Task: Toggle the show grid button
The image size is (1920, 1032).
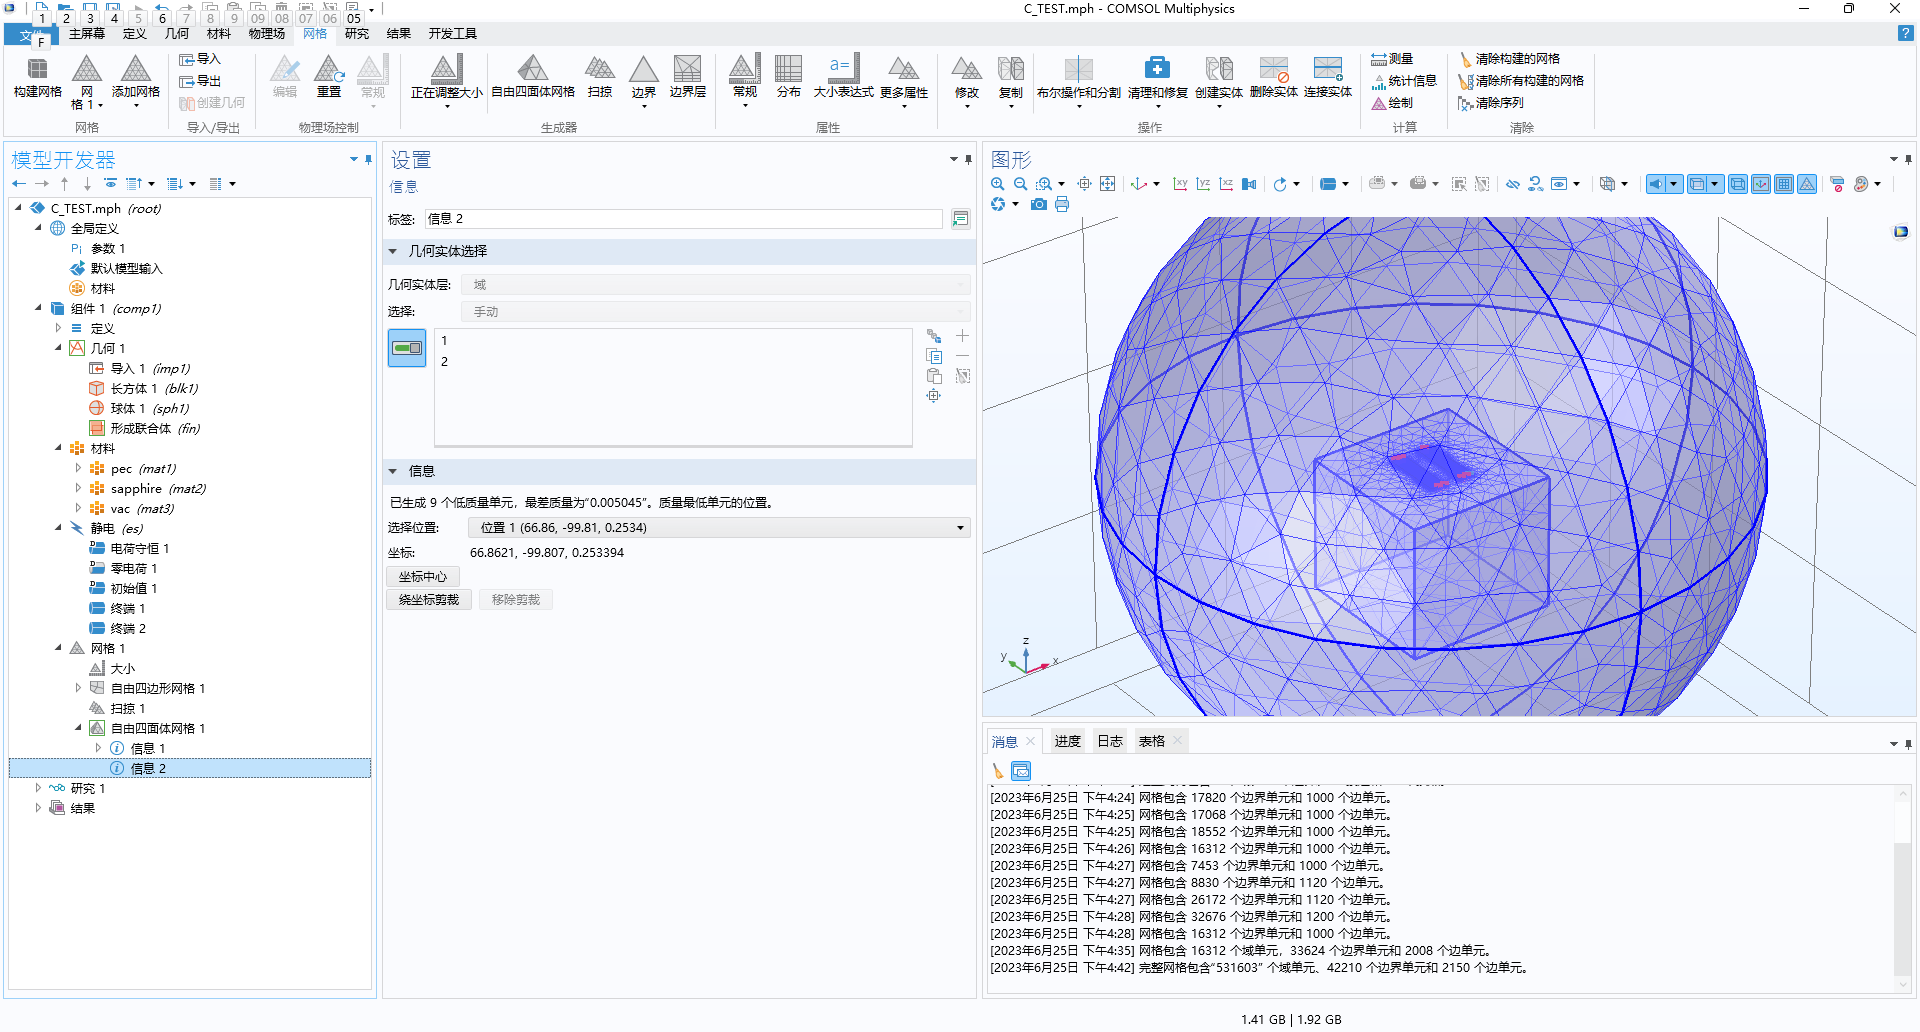Action: 1784,184
